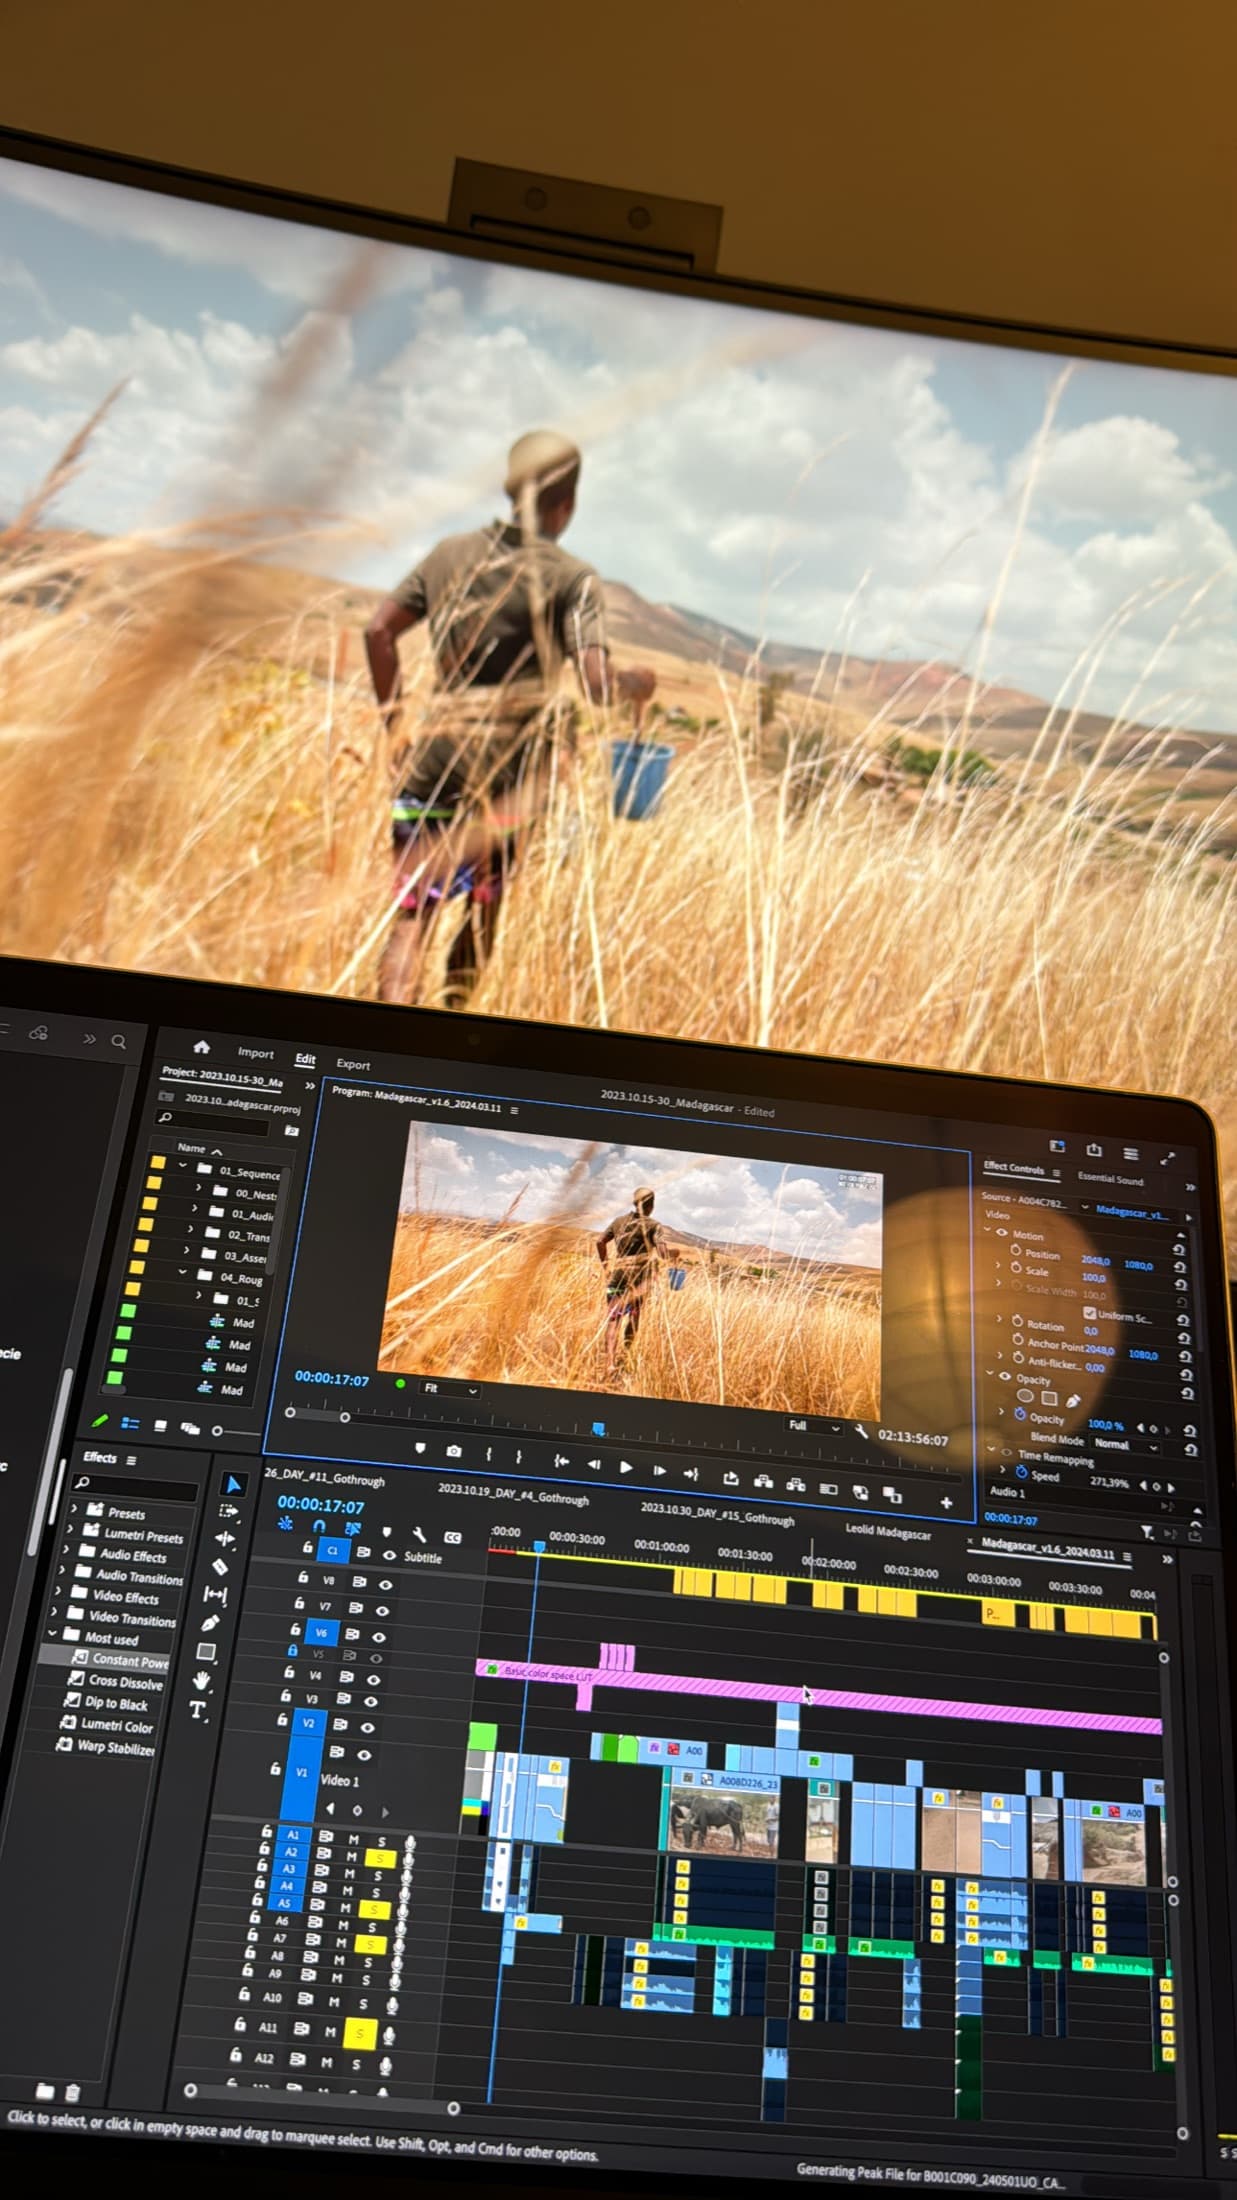Switch to the Essential Sound tab

pos(1110,1179)
